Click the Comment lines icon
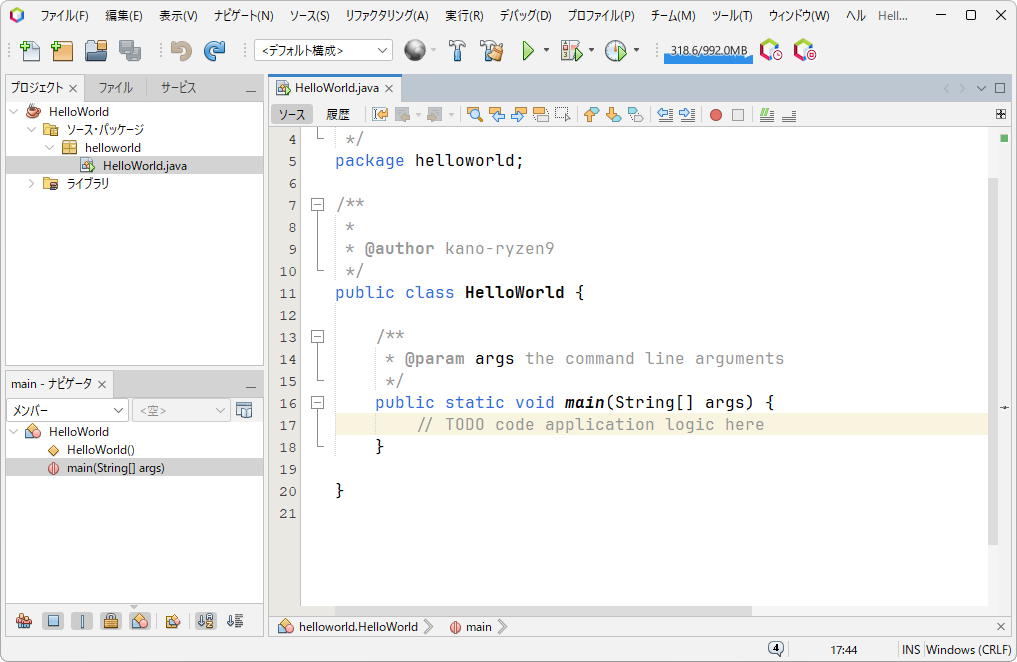1017x662 pixels. pos(767,115)
